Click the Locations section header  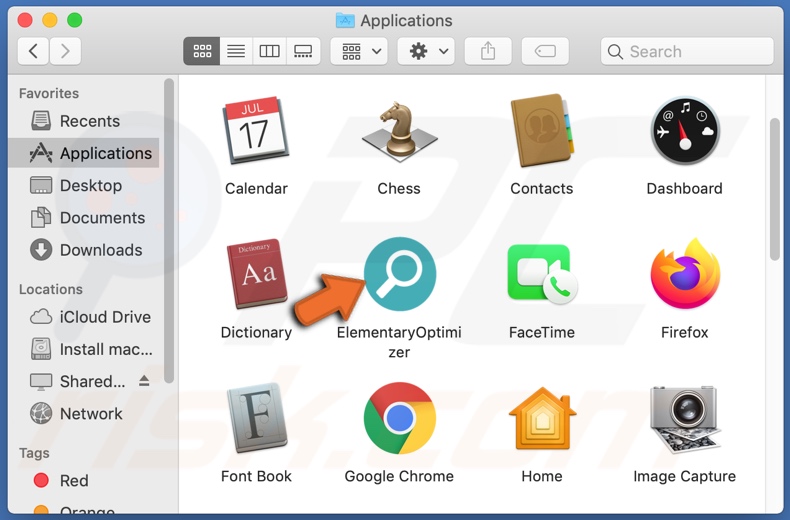51,289
